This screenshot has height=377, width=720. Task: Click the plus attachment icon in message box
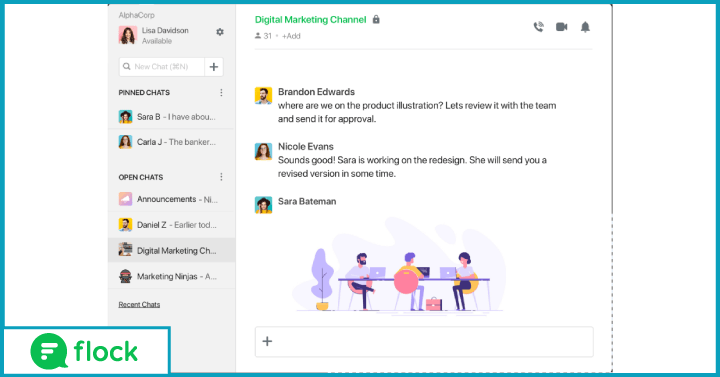tap(267, 341)
